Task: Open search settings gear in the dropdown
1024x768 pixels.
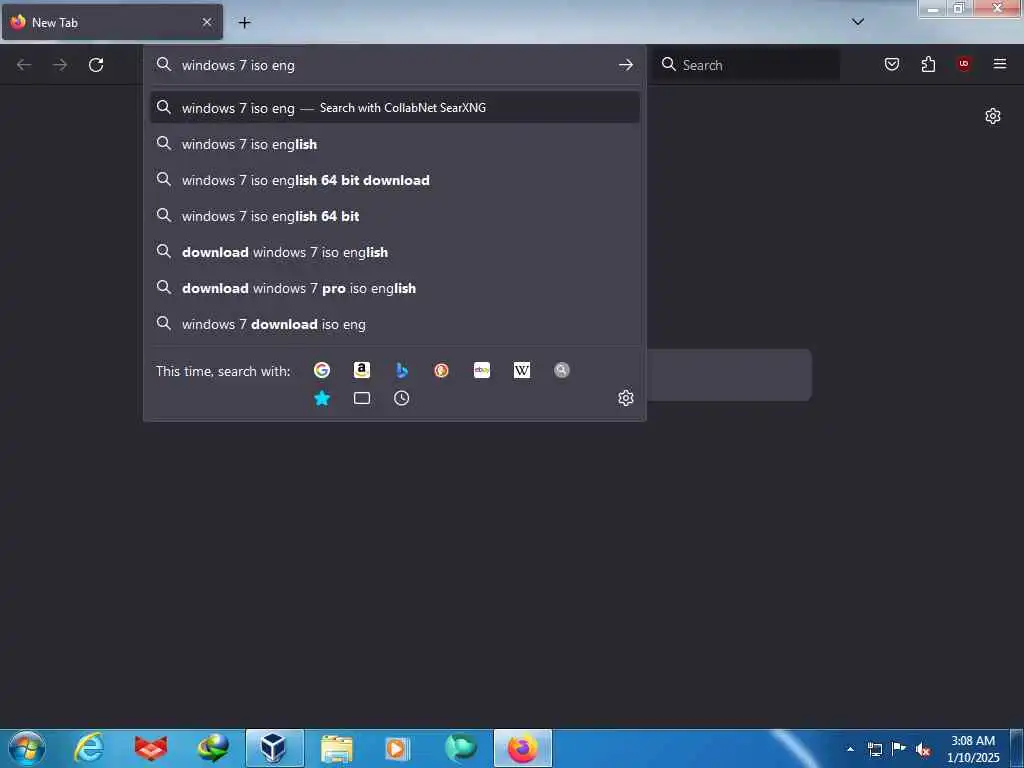Action: click(x=626, y=398)
